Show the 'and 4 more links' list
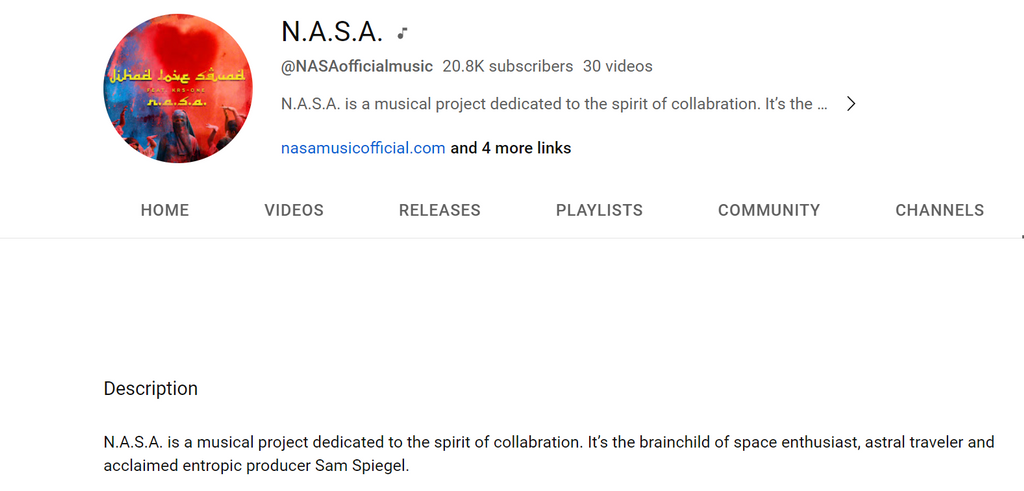1024x491 pixels. click(511, 148)
